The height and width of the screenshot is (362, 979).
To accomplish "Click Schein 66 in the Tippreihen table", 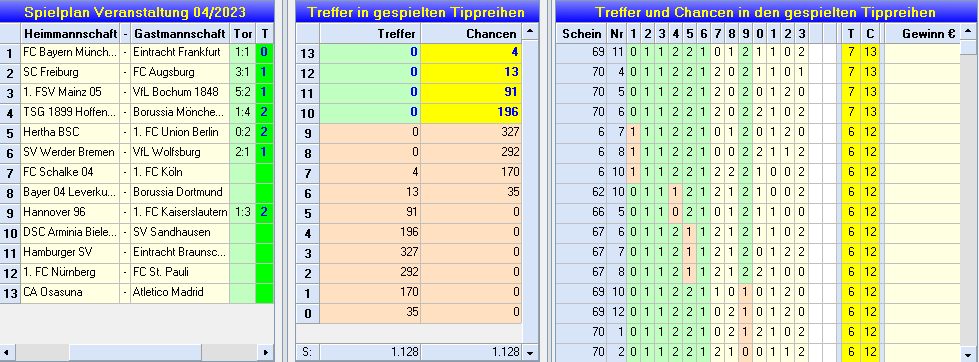I will [x=581, y=213].
